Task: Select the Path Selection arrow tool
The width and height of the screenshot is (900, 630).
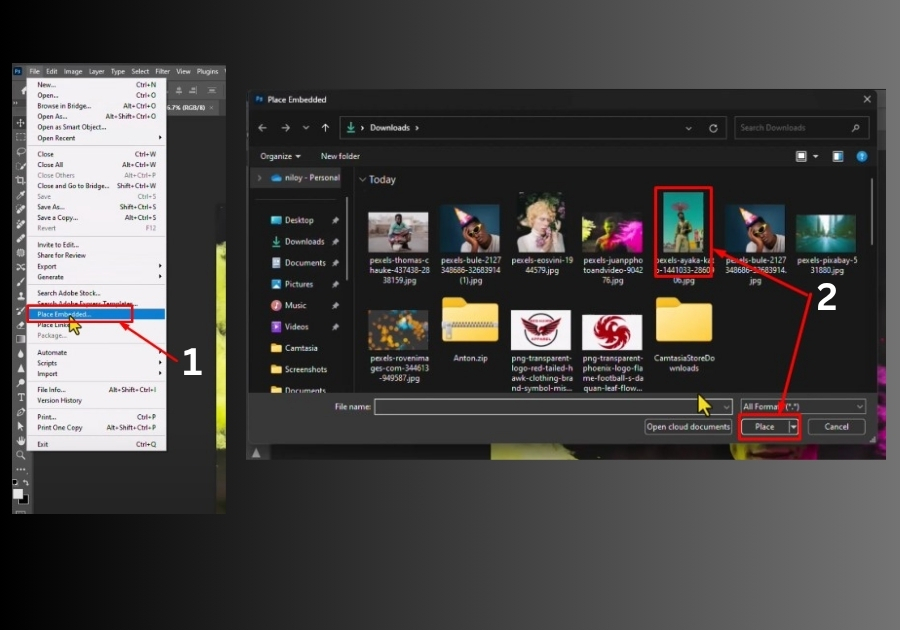Action: [21, 426]
